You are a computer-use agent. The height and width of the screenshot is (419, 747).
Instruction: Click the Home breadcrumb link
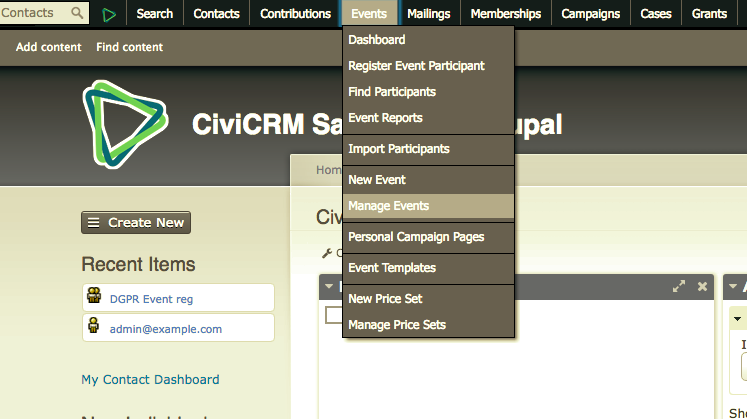coord(329,170)
